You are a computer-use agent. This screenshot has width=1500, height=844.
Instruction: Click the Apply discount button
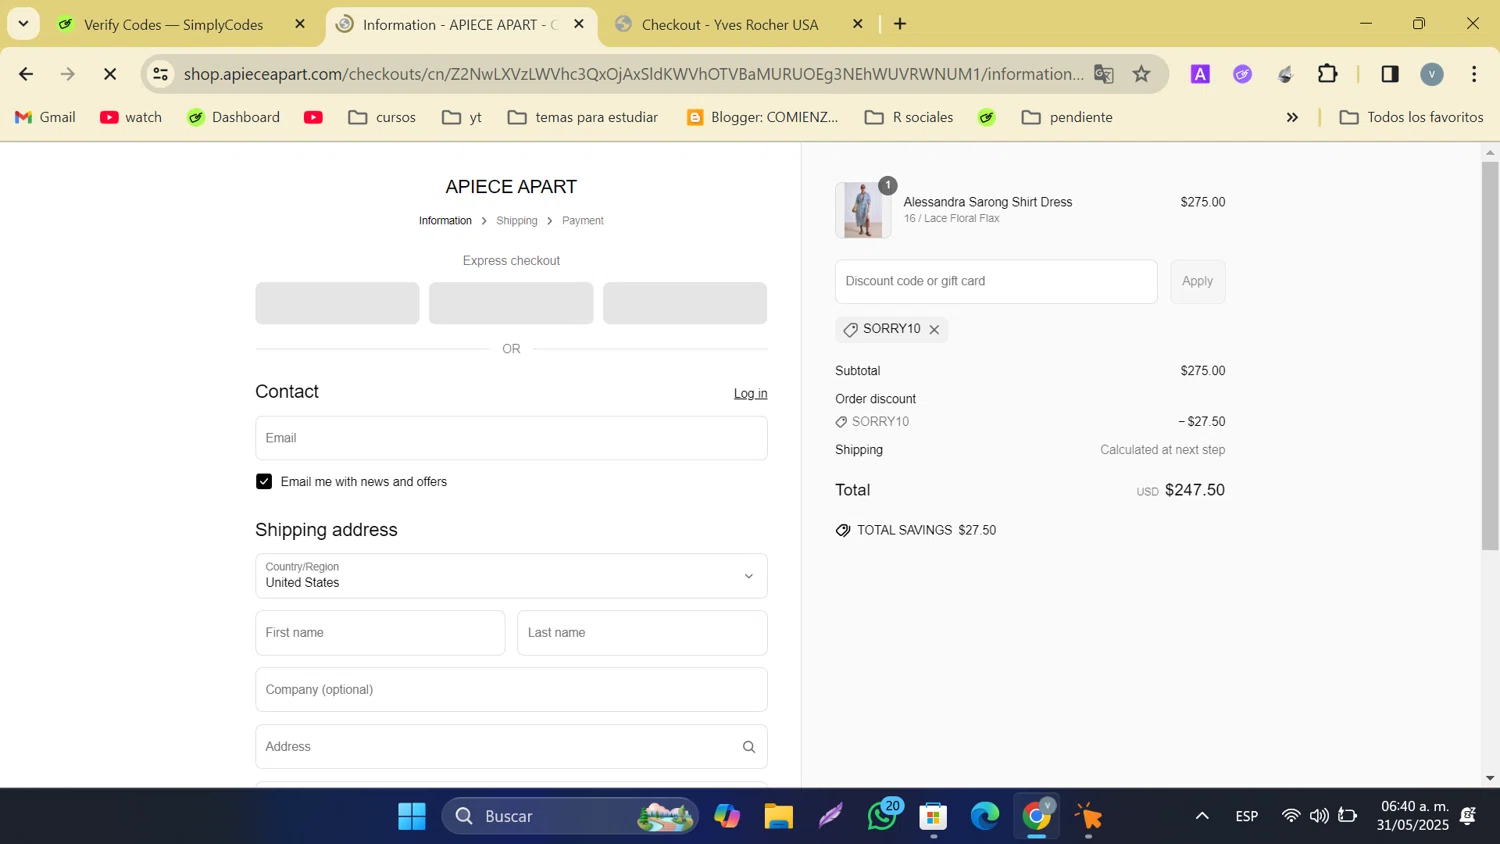[1197, 282]
